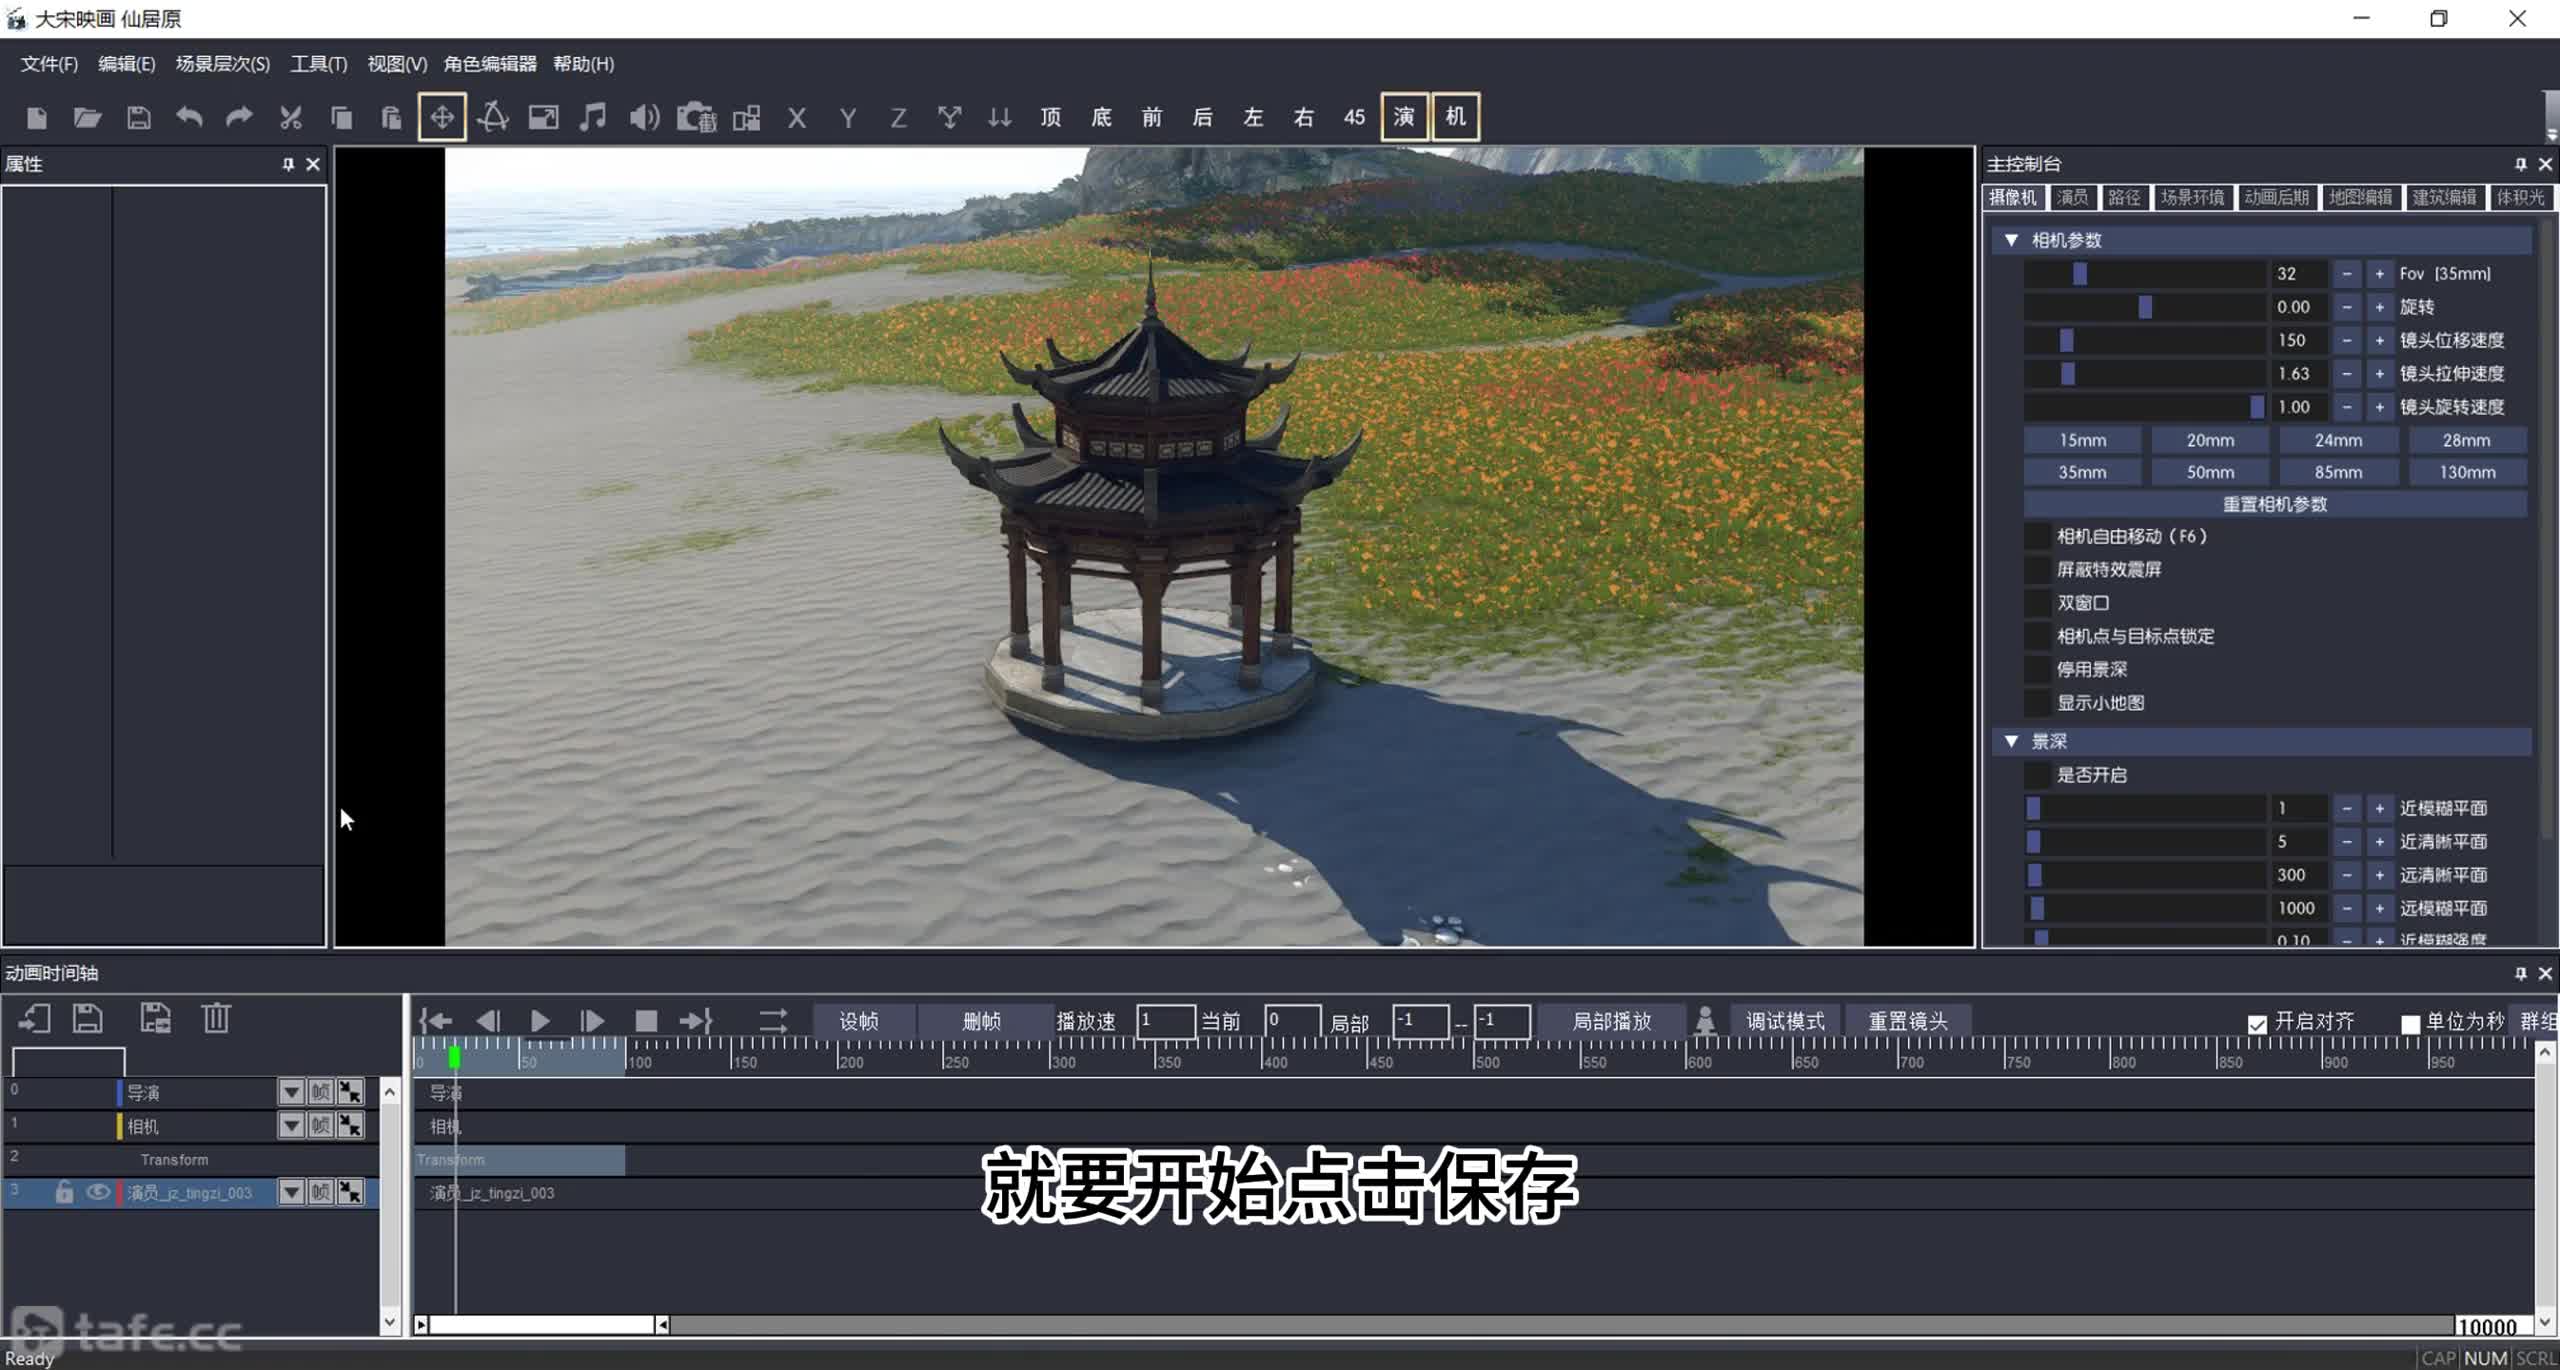
Task: Select the Scale tool icon
Action: point(543,118)
